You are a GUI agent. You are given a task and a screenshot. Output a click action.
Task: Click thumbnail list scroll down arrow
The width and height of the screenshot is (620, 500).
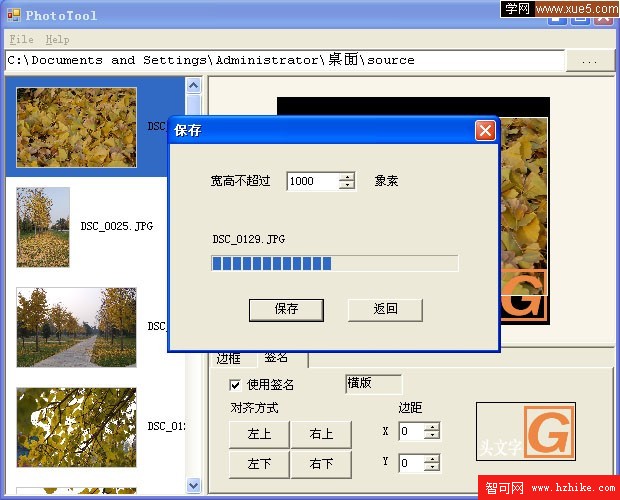click(x=194, y=485)
